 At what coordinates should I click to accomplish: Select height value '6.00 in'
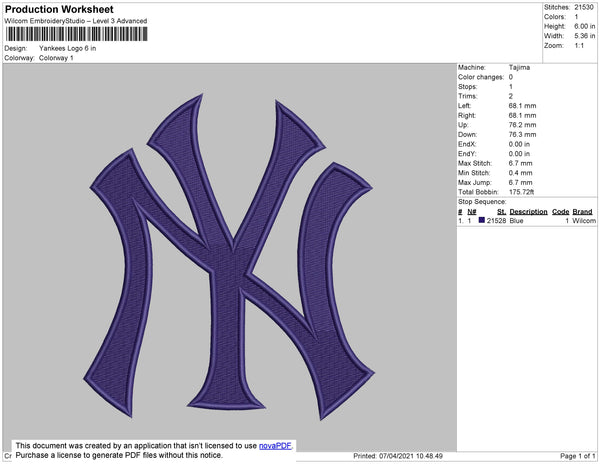coord(584,26)
